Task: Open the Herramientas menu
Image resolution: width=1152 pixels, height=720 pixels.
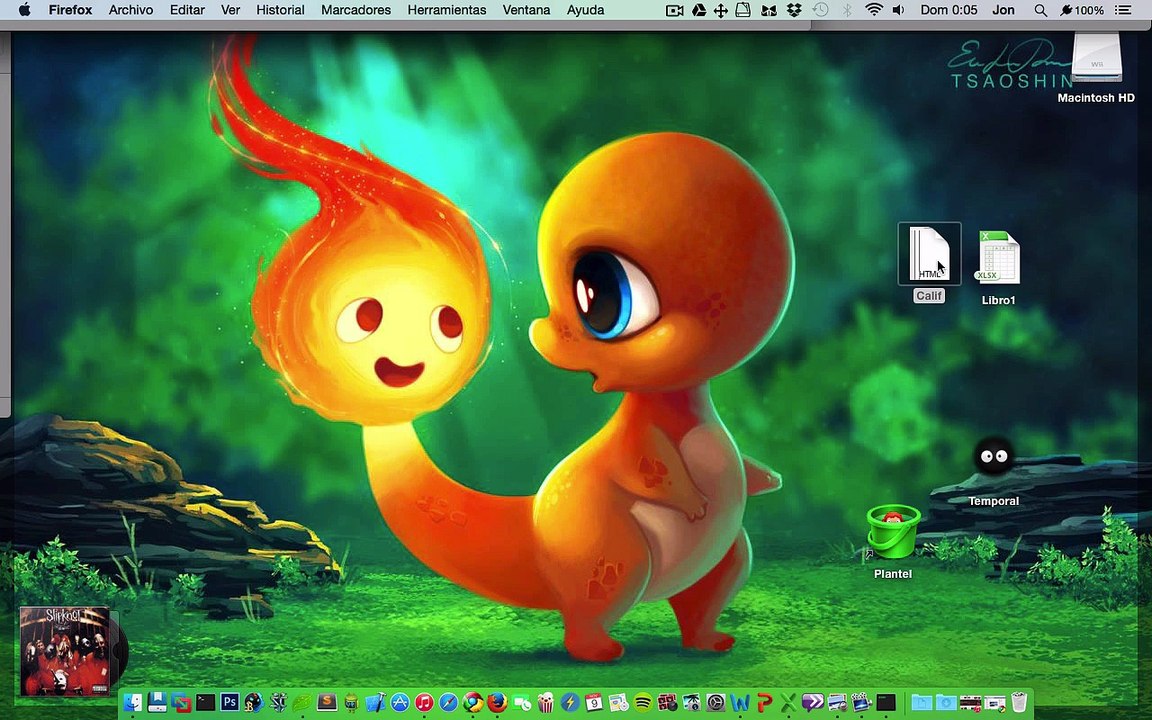Action: pyautogui.click(x=447, y=10)
